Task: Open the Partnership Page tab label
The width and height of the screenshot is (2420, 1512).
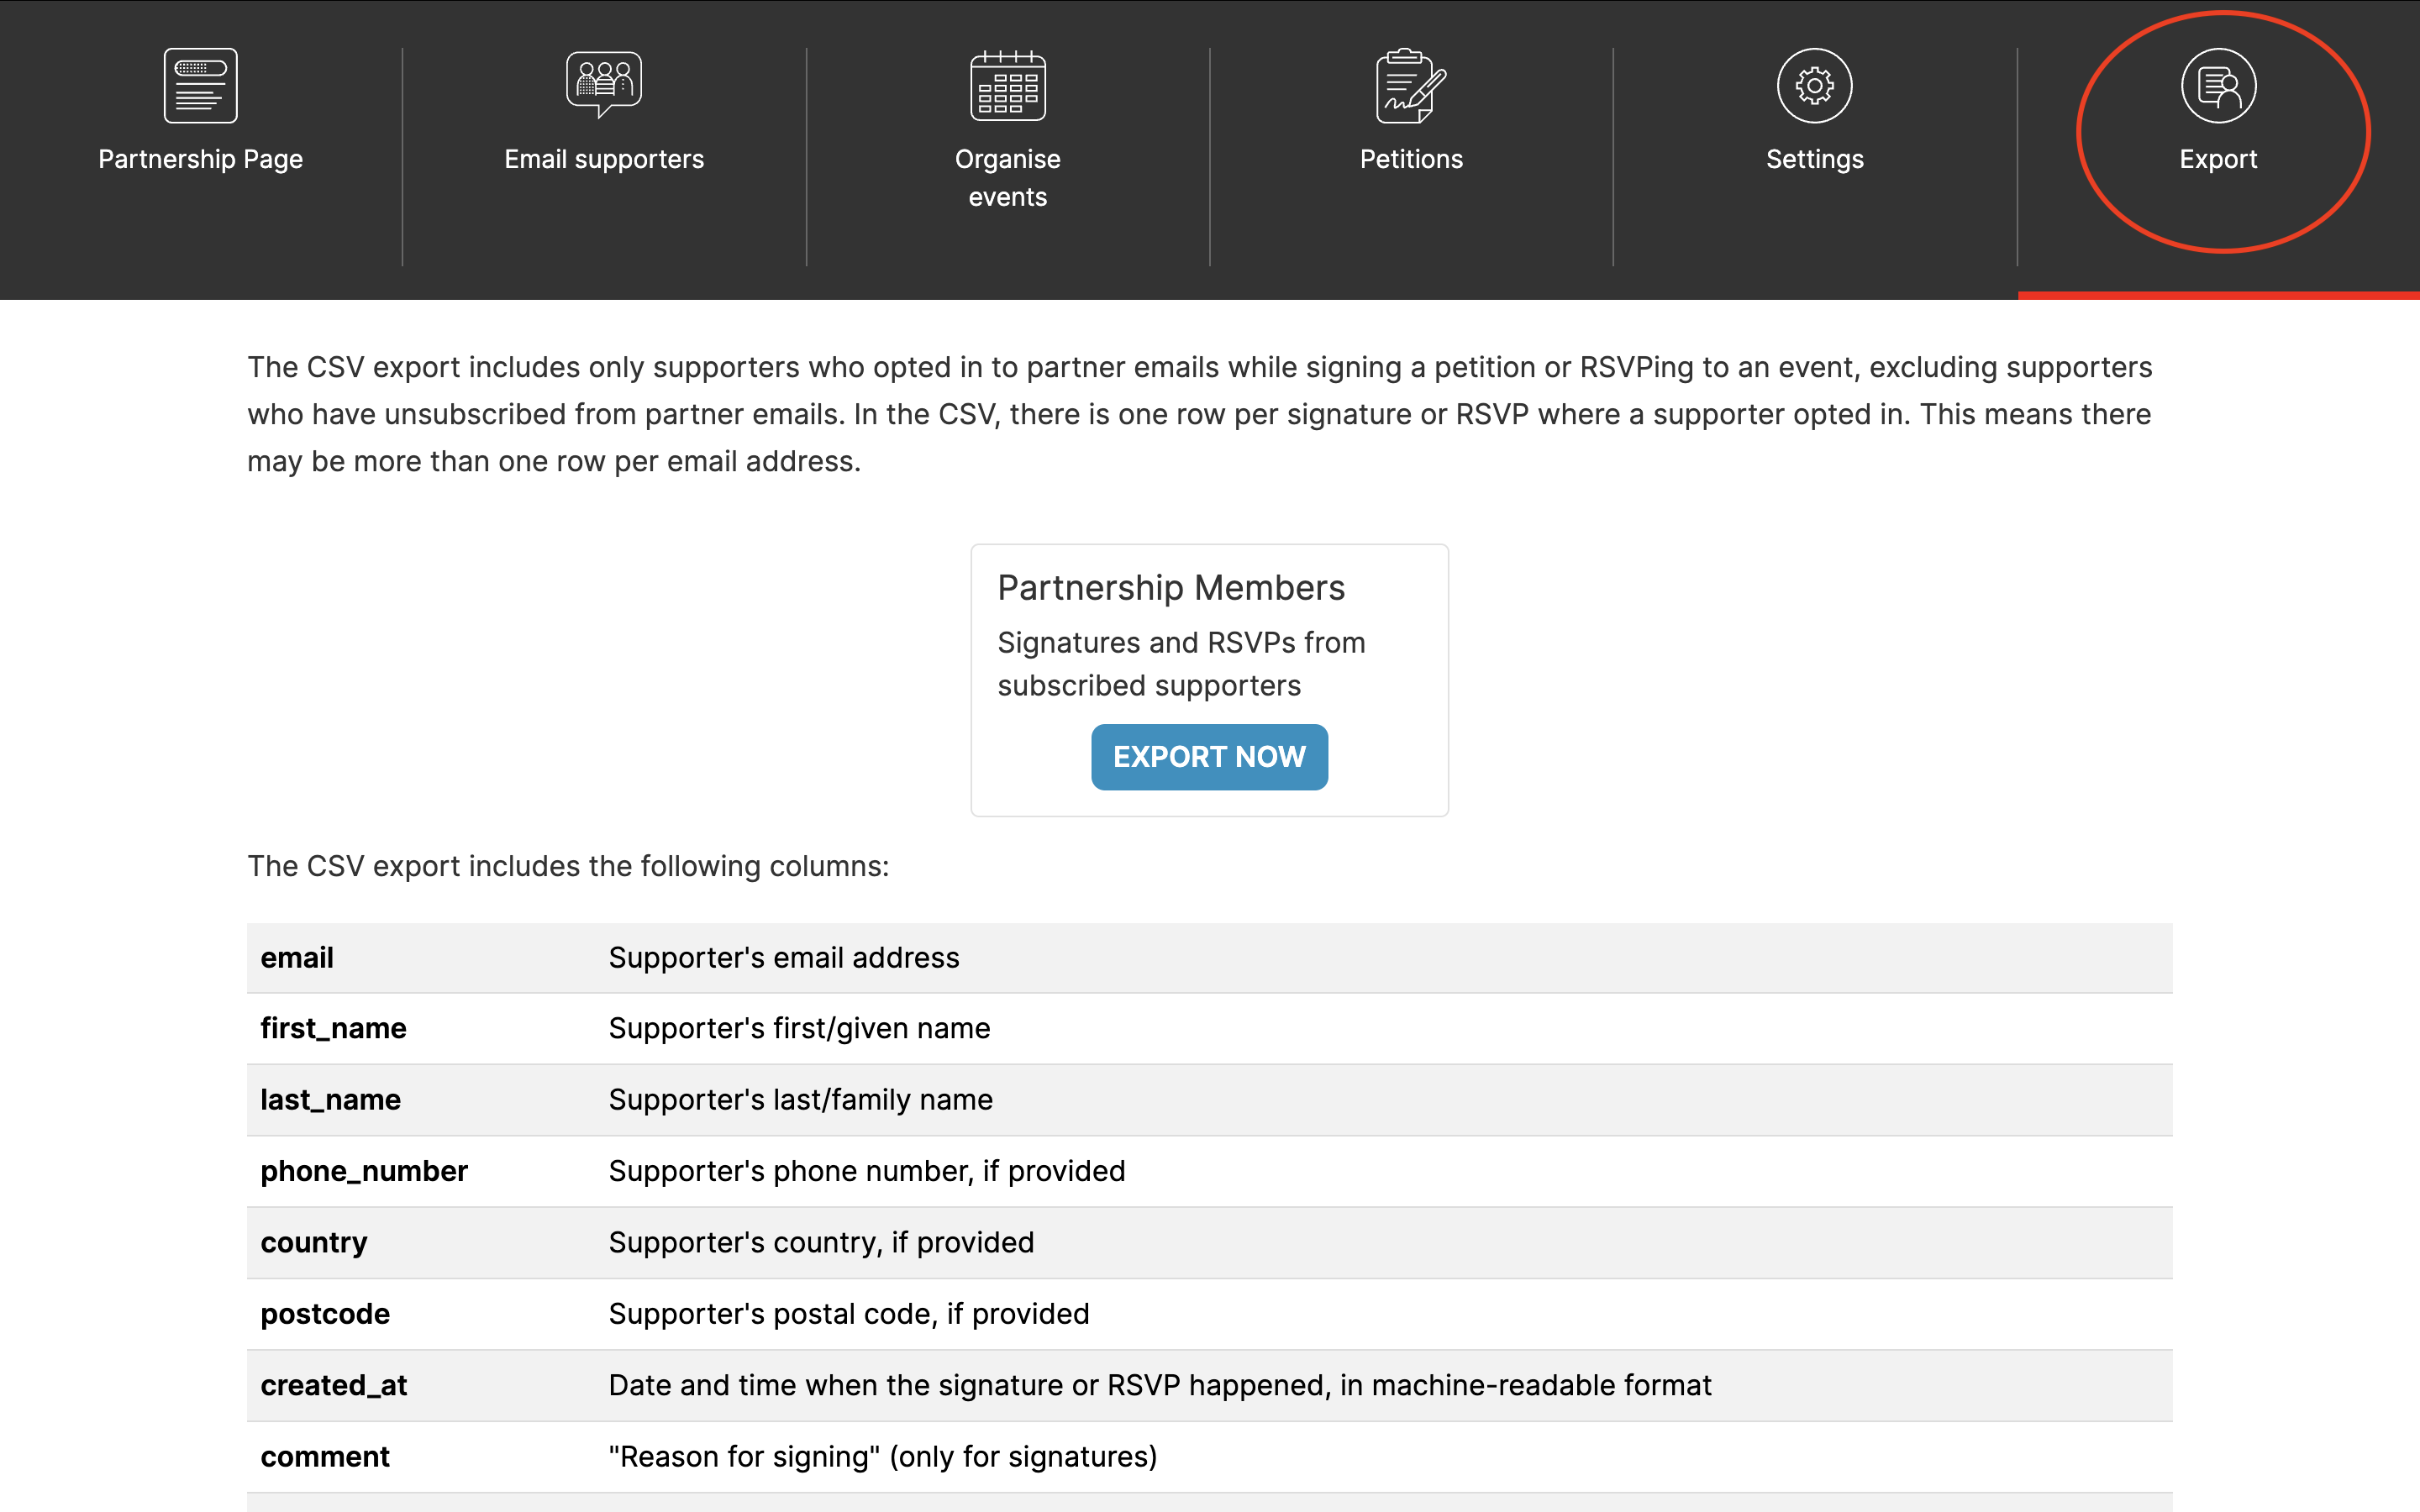Action: [x=200, y=159]
